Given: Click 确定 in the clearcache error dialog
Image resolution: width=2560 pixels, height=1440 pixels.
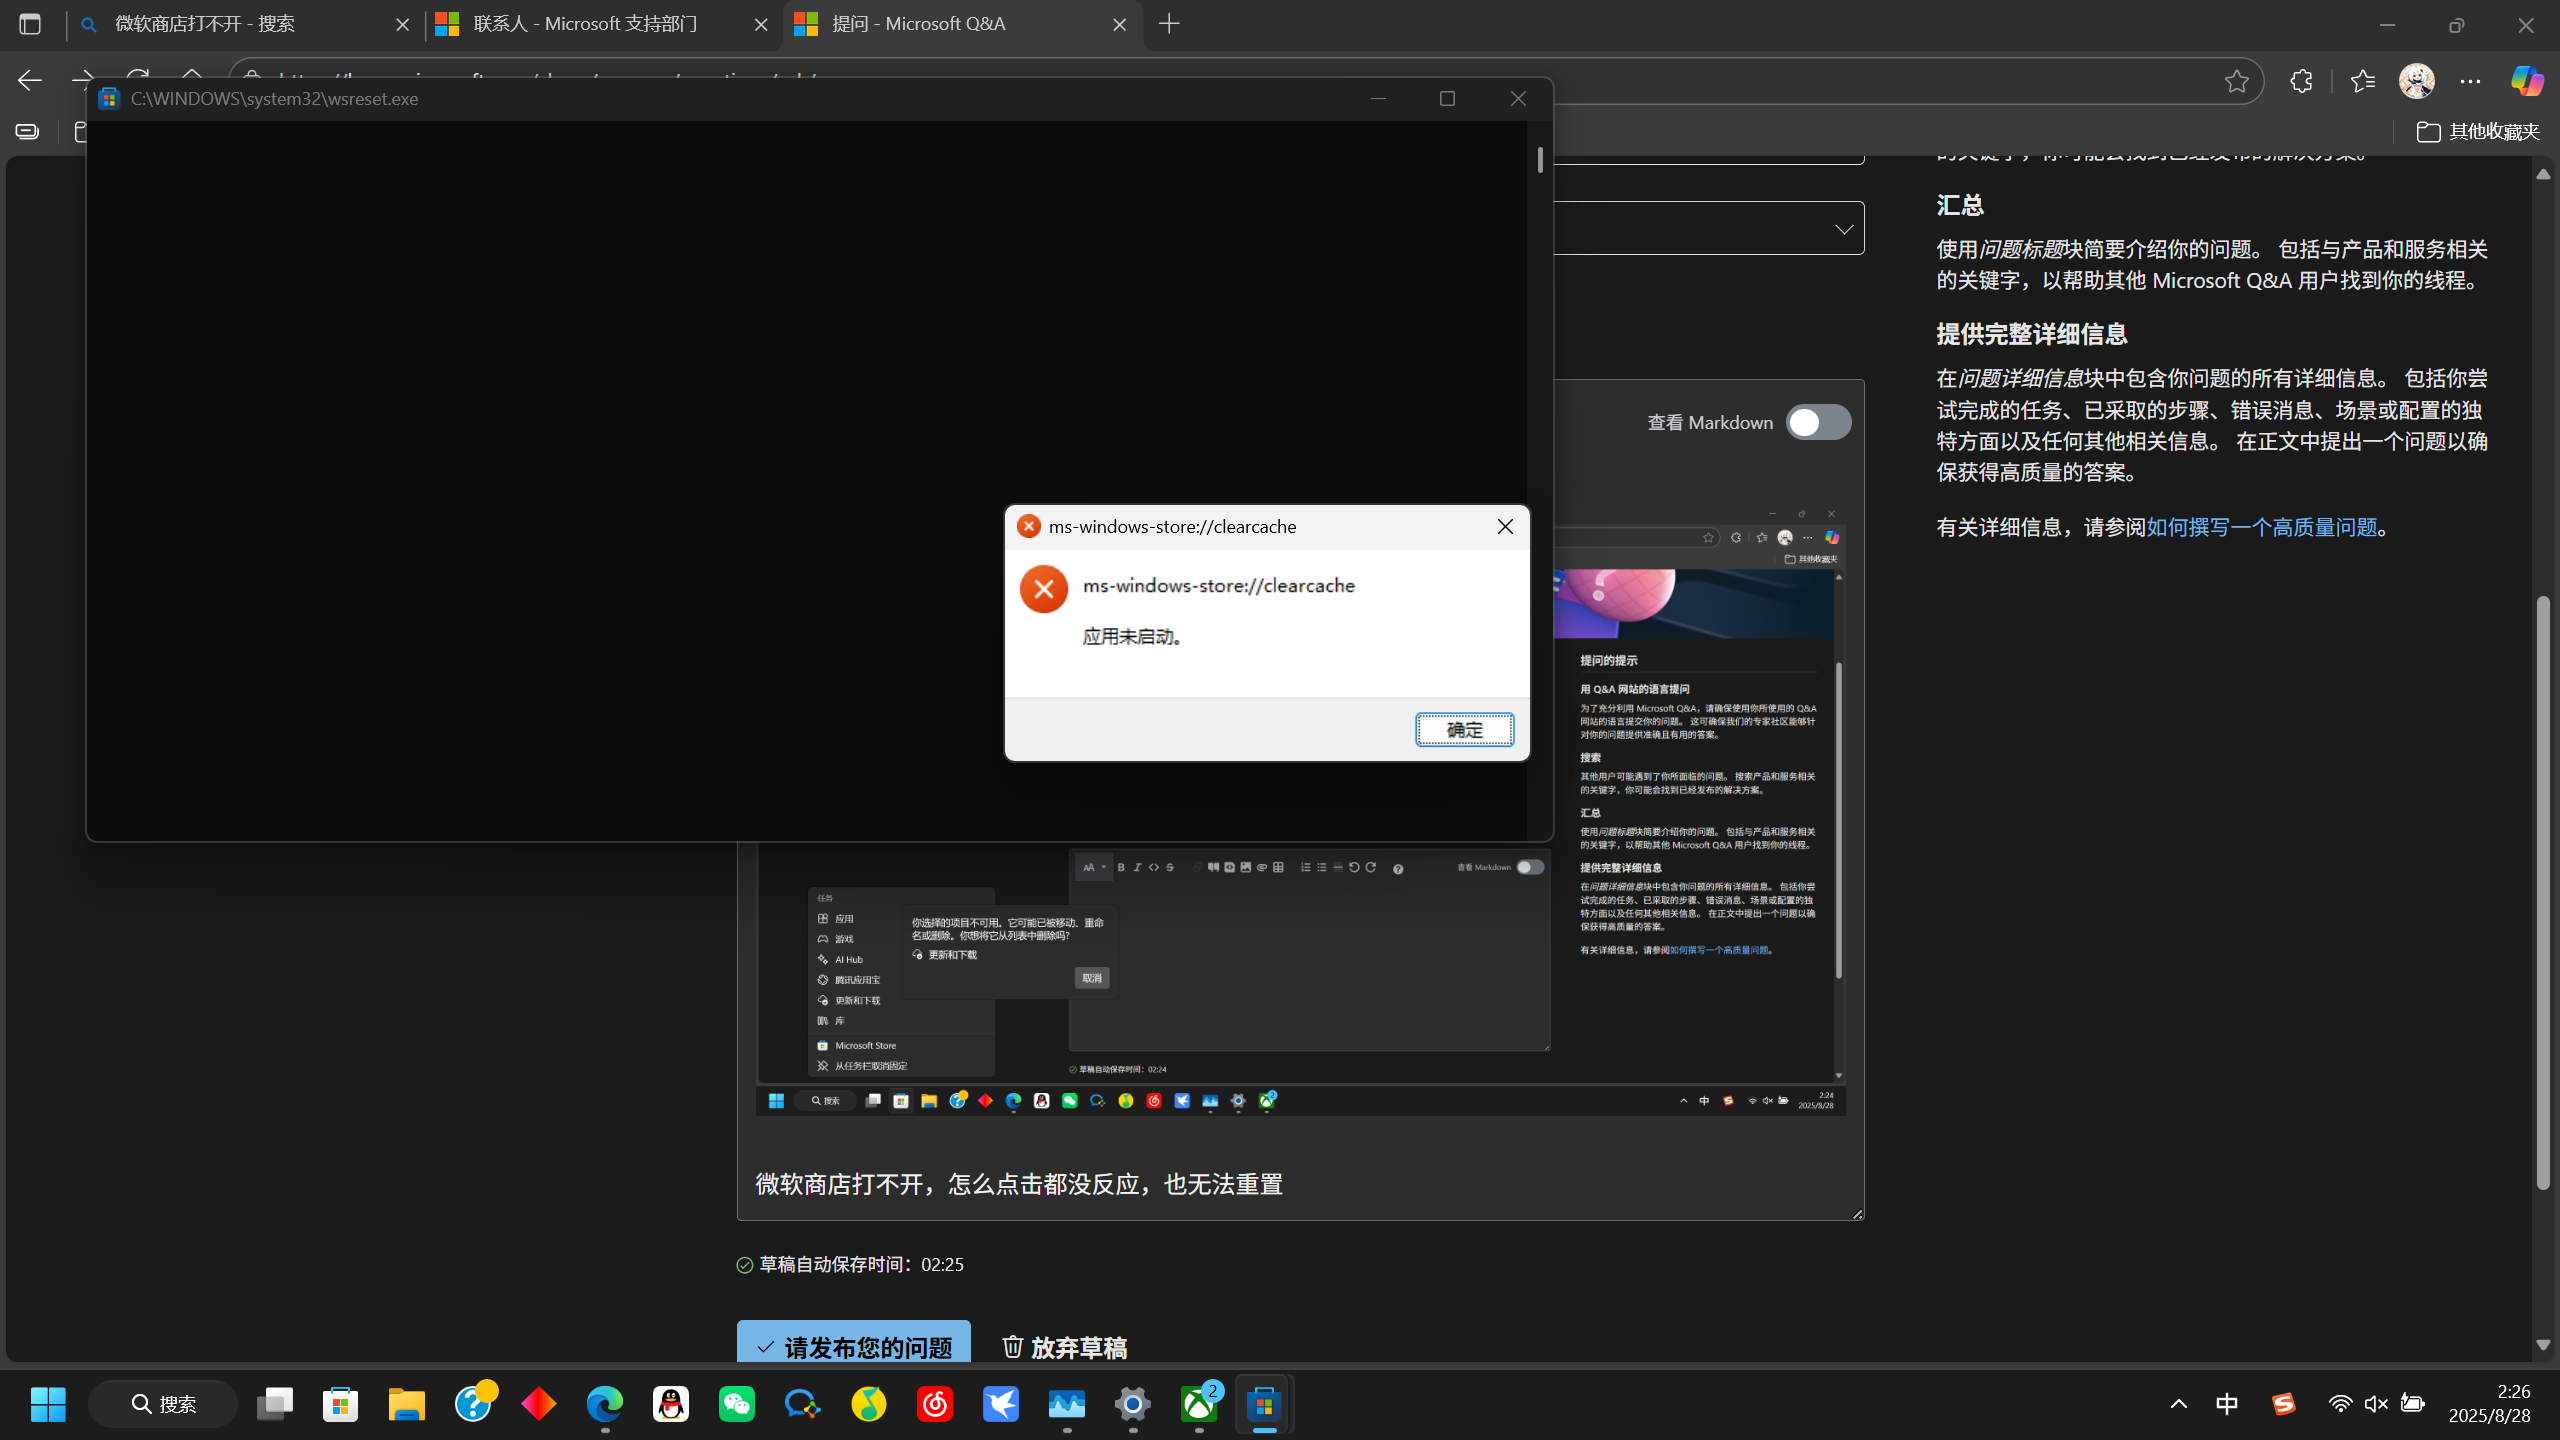Looking at the screenshot, I should [1465, 730].
